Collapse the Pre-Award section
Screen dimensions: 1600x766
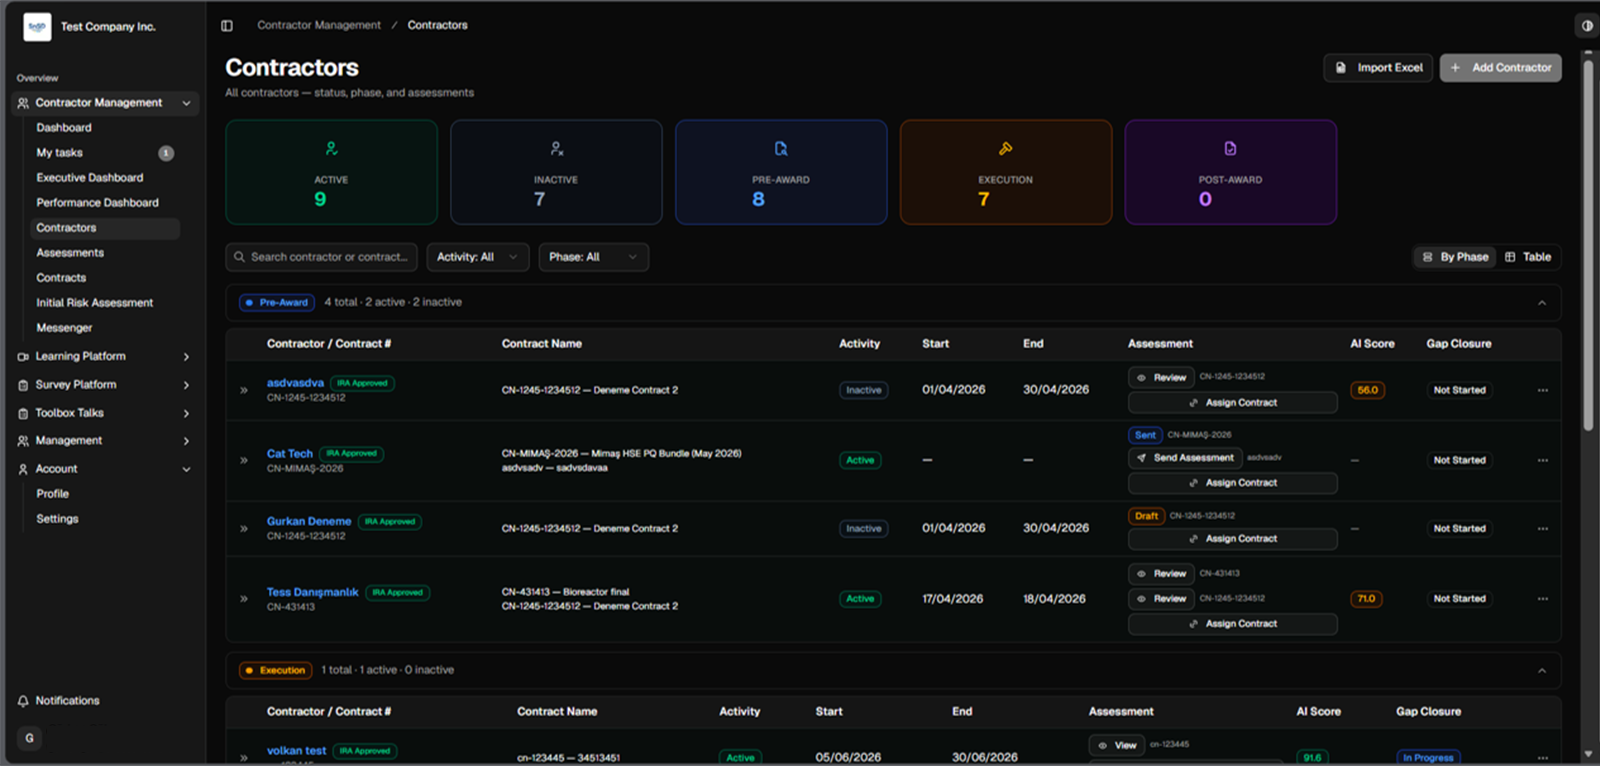tap(1542, 303)
